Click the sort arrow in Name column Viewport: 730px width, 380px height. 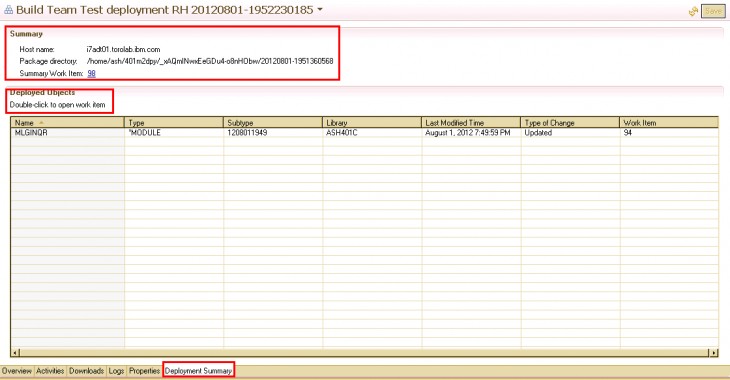(41, 122)
